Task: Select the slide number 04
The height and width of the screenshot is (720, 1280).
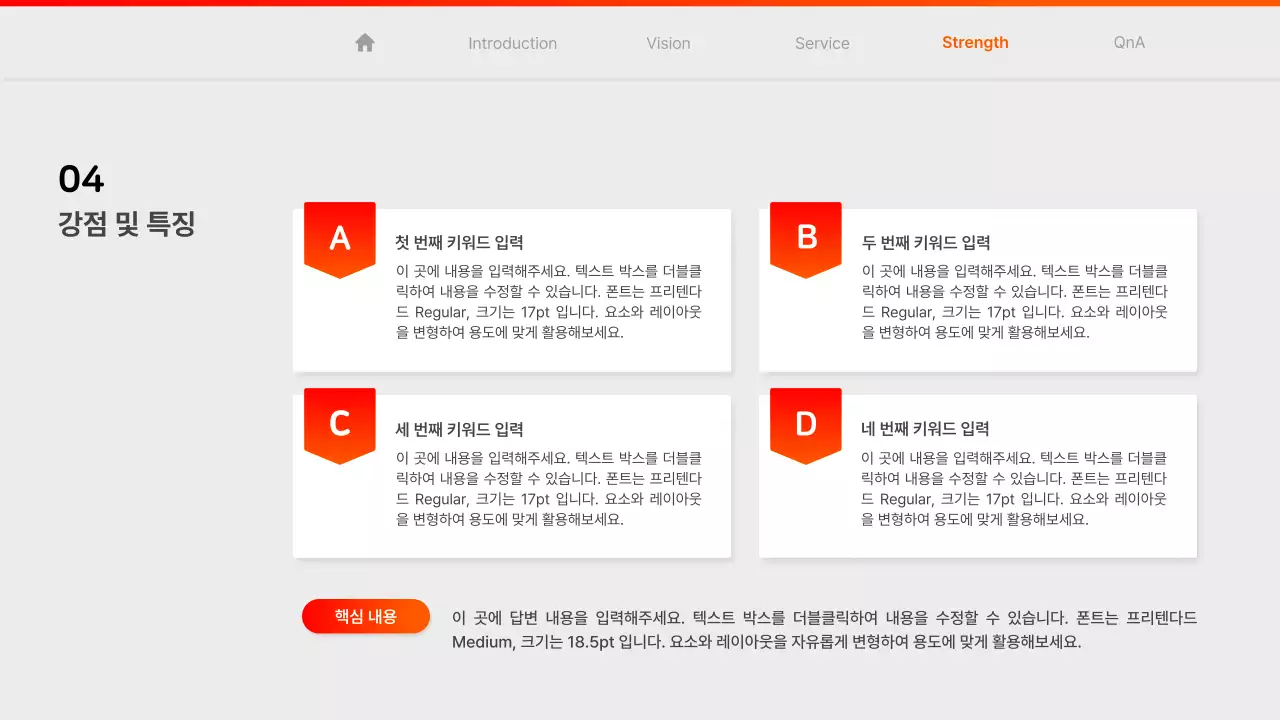Action: pos(81,179)
